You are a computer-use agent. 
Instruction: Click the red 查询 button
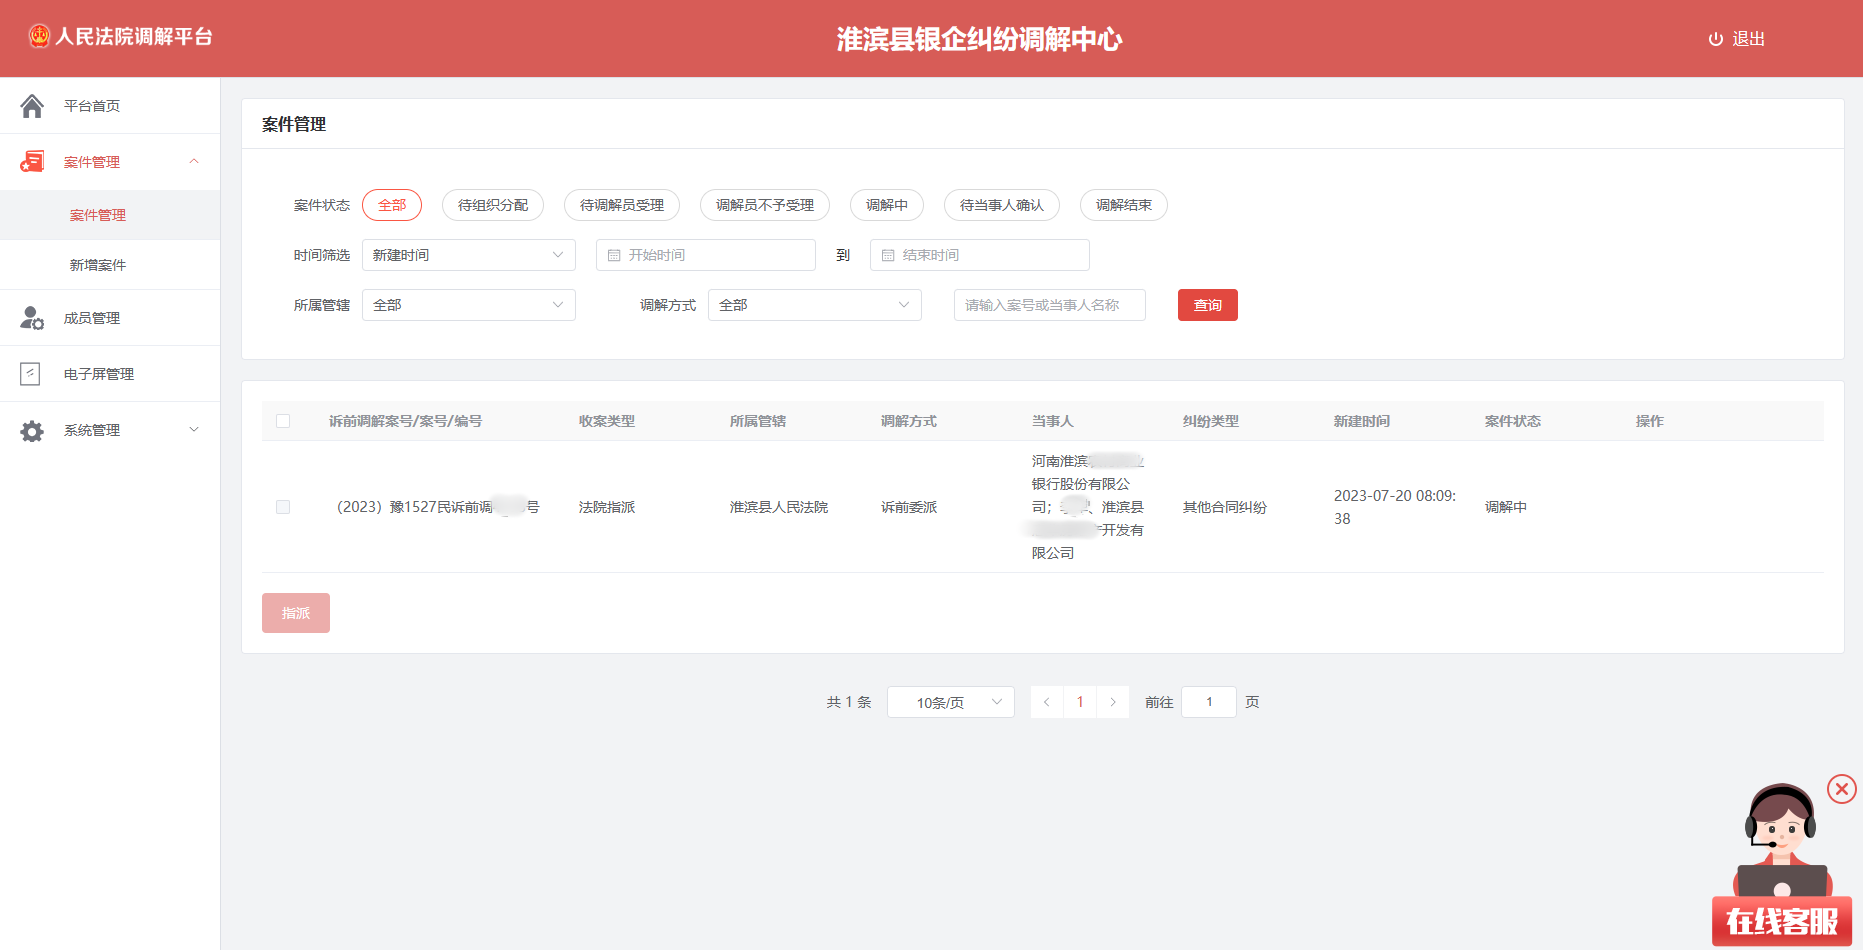click(x=1208, y=305)
